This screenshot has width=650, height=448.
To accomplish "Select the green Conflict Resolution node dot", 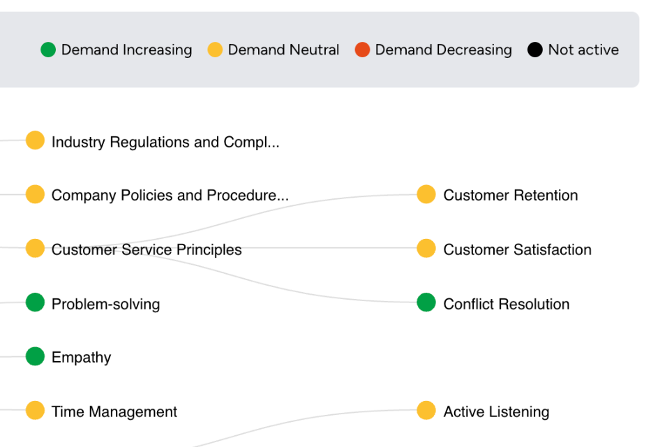I will click(426, 302).
